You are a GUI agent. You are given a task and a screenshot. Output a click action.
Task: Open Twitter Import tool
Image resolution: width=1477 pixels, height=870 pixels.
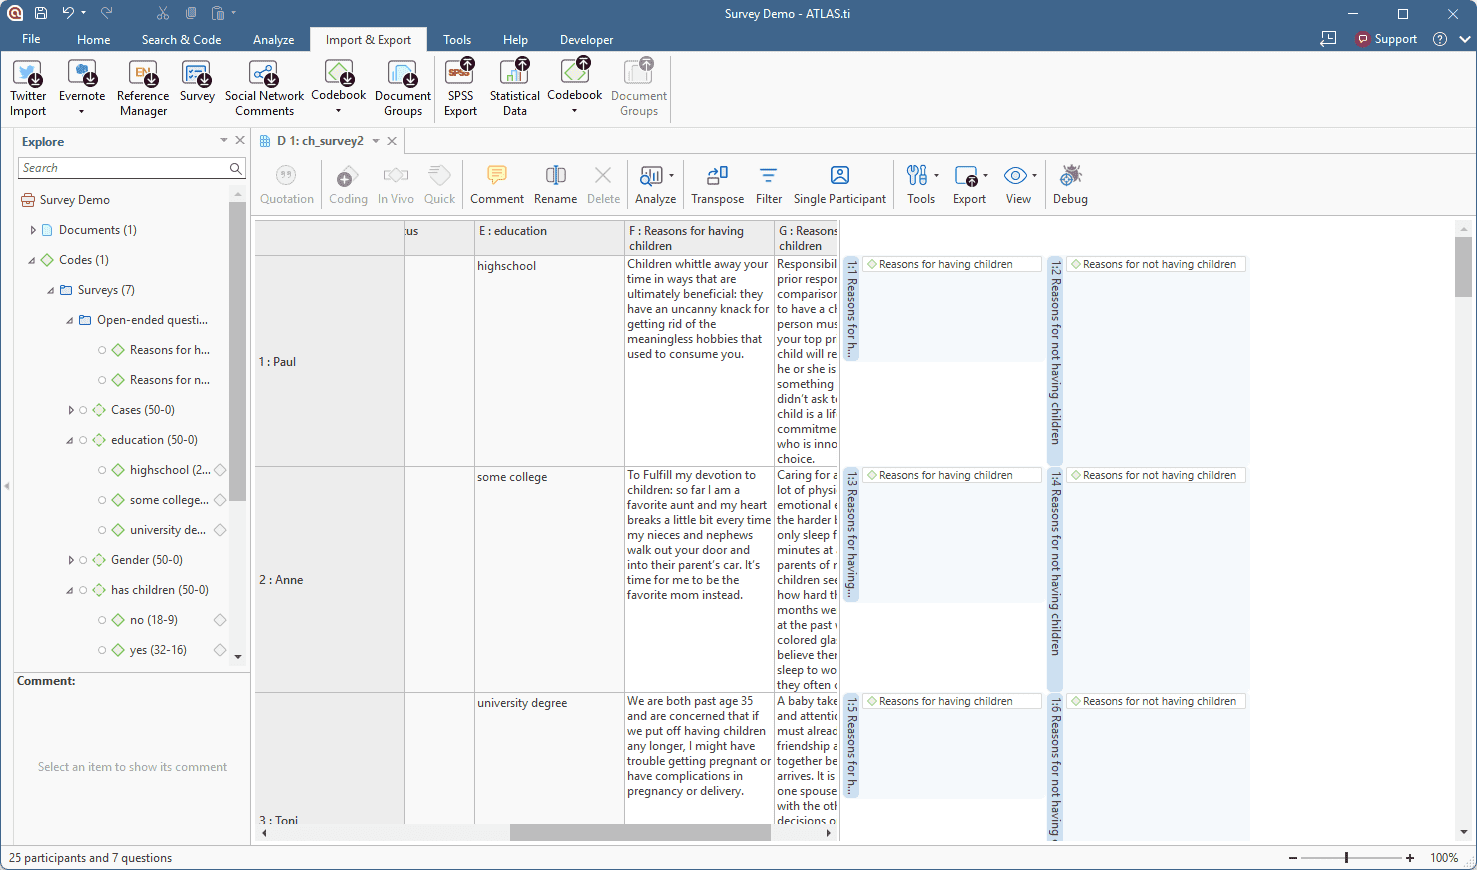click(28, 88)
